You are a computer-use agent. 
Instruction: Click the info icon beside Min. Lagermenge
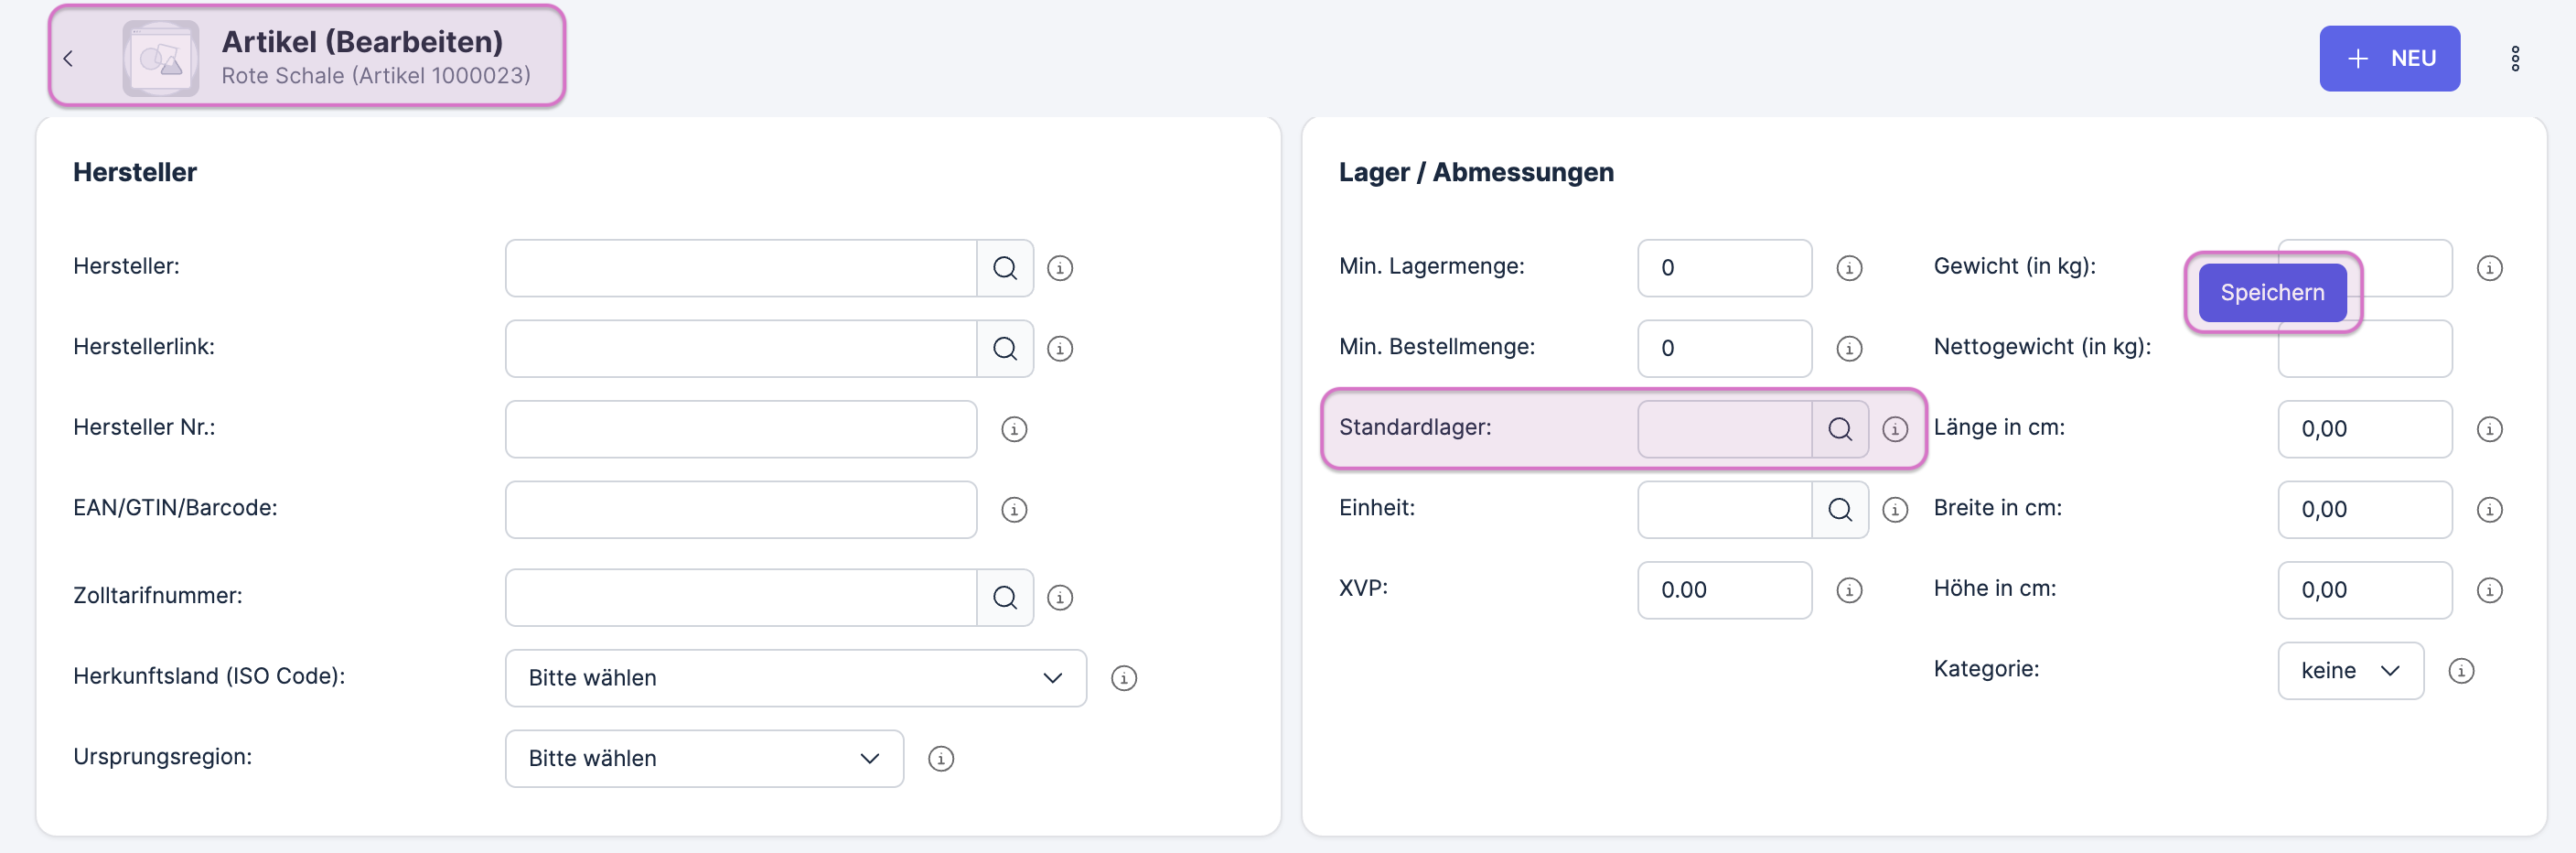click(1848, 268)
